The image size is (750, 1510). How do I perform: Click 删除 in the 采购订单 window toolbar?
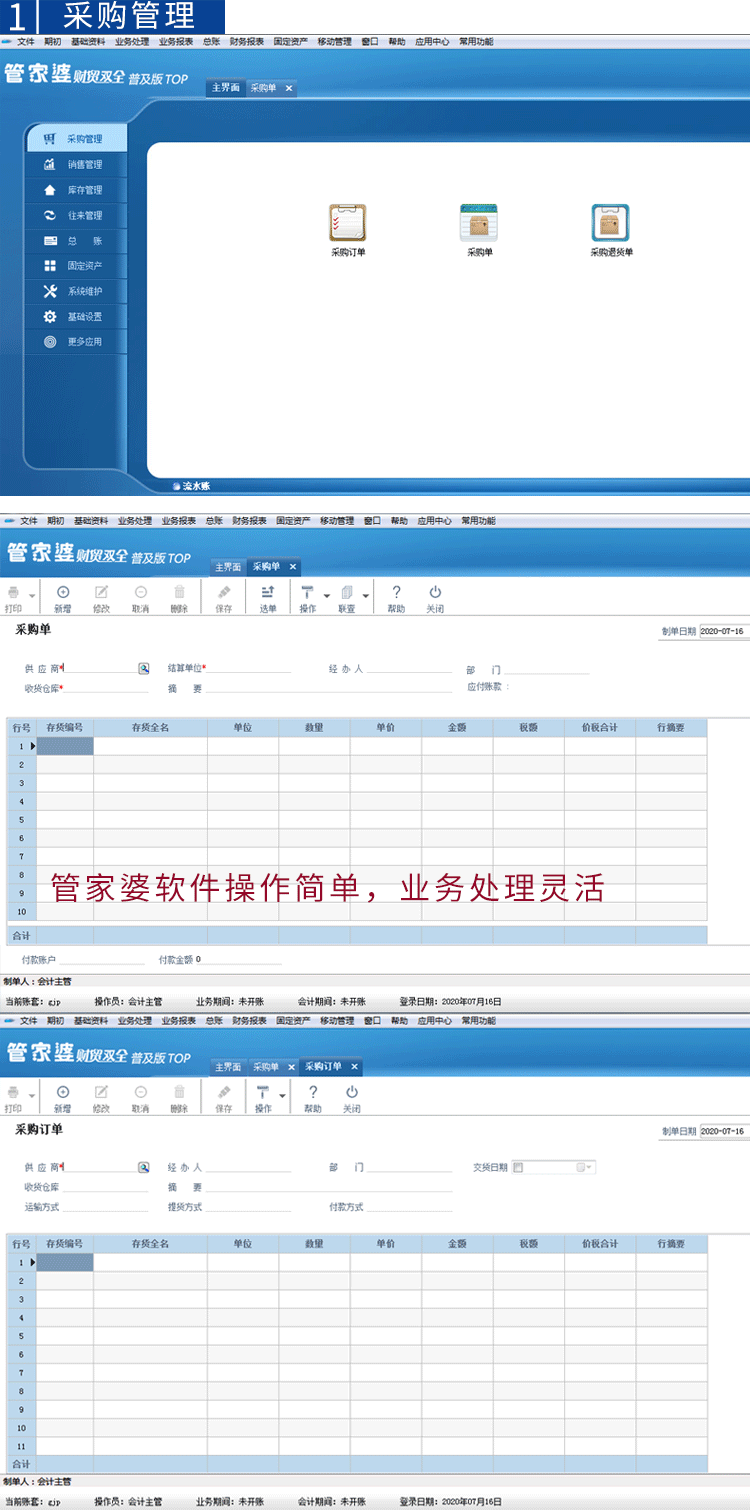coord(179,1099)
